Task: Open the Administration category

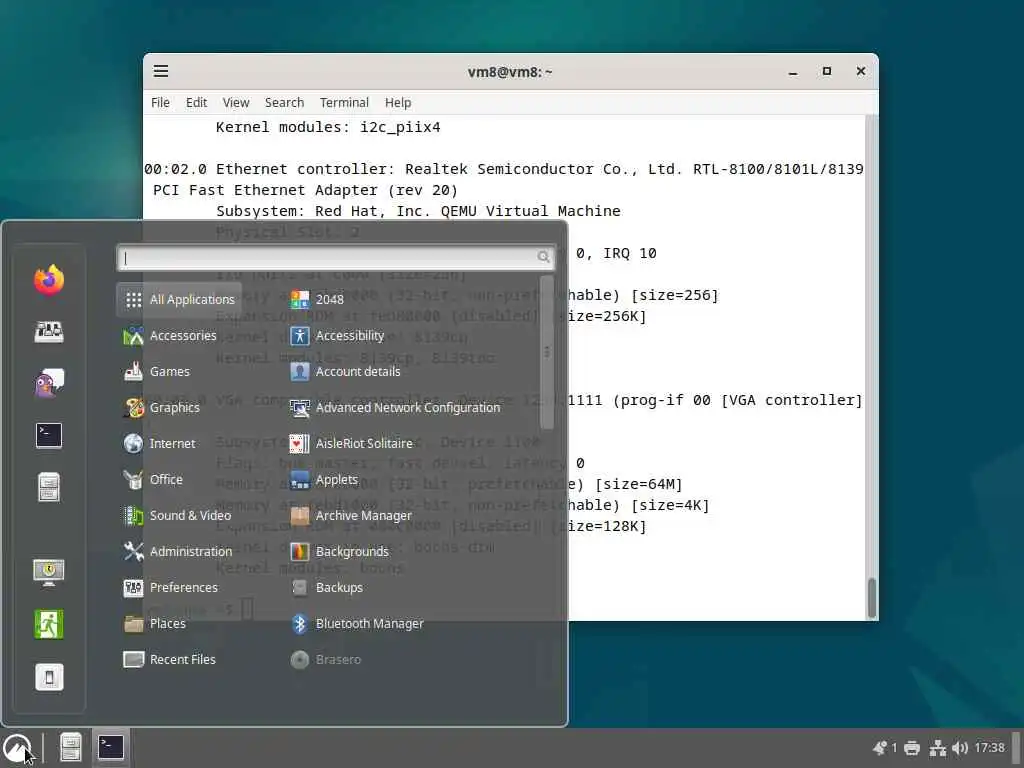Action: (180, 551)
